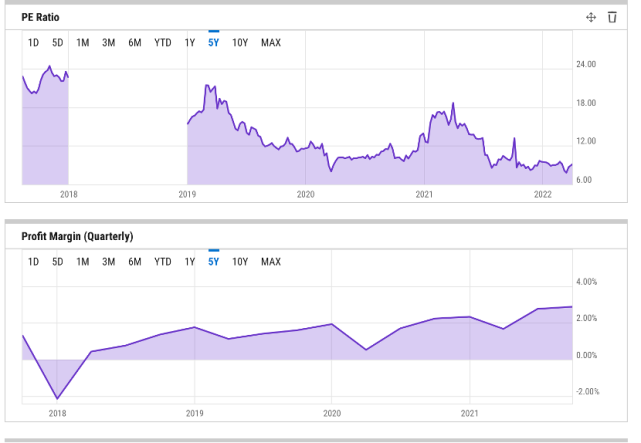
Task: Click the PE Ratio chart title
Action: [x=43, y=17]
